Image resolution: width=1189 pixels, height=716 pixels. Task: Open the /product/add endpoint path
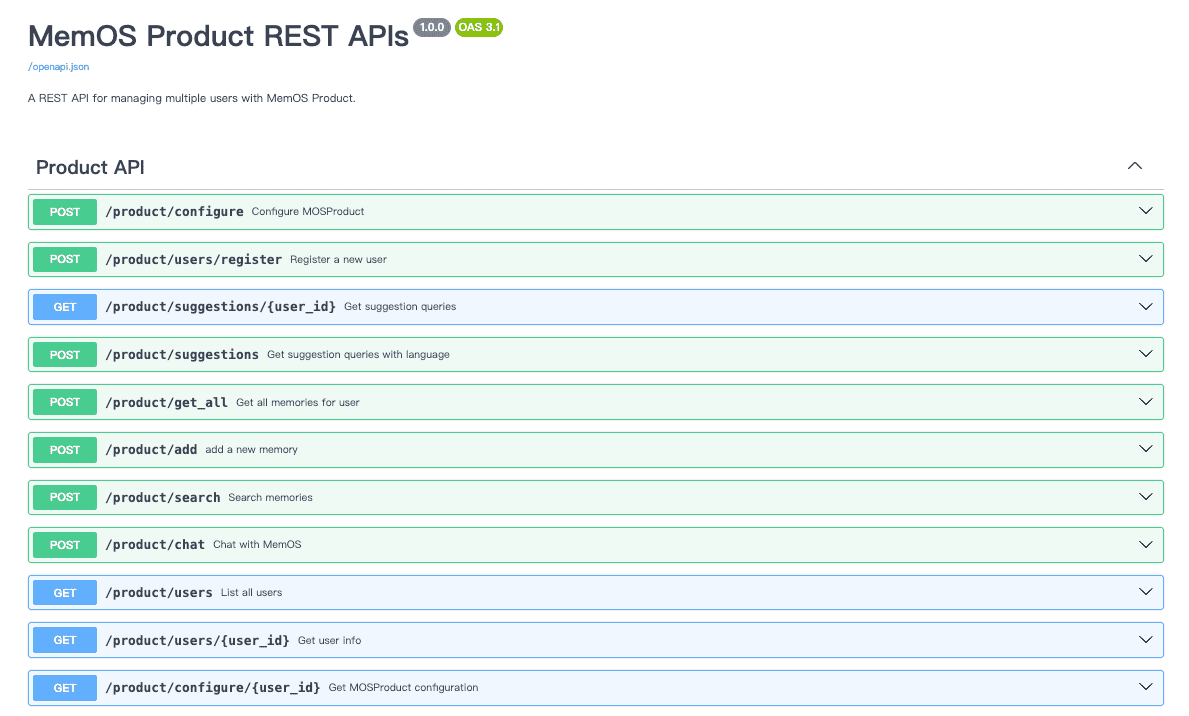[152, 450]
